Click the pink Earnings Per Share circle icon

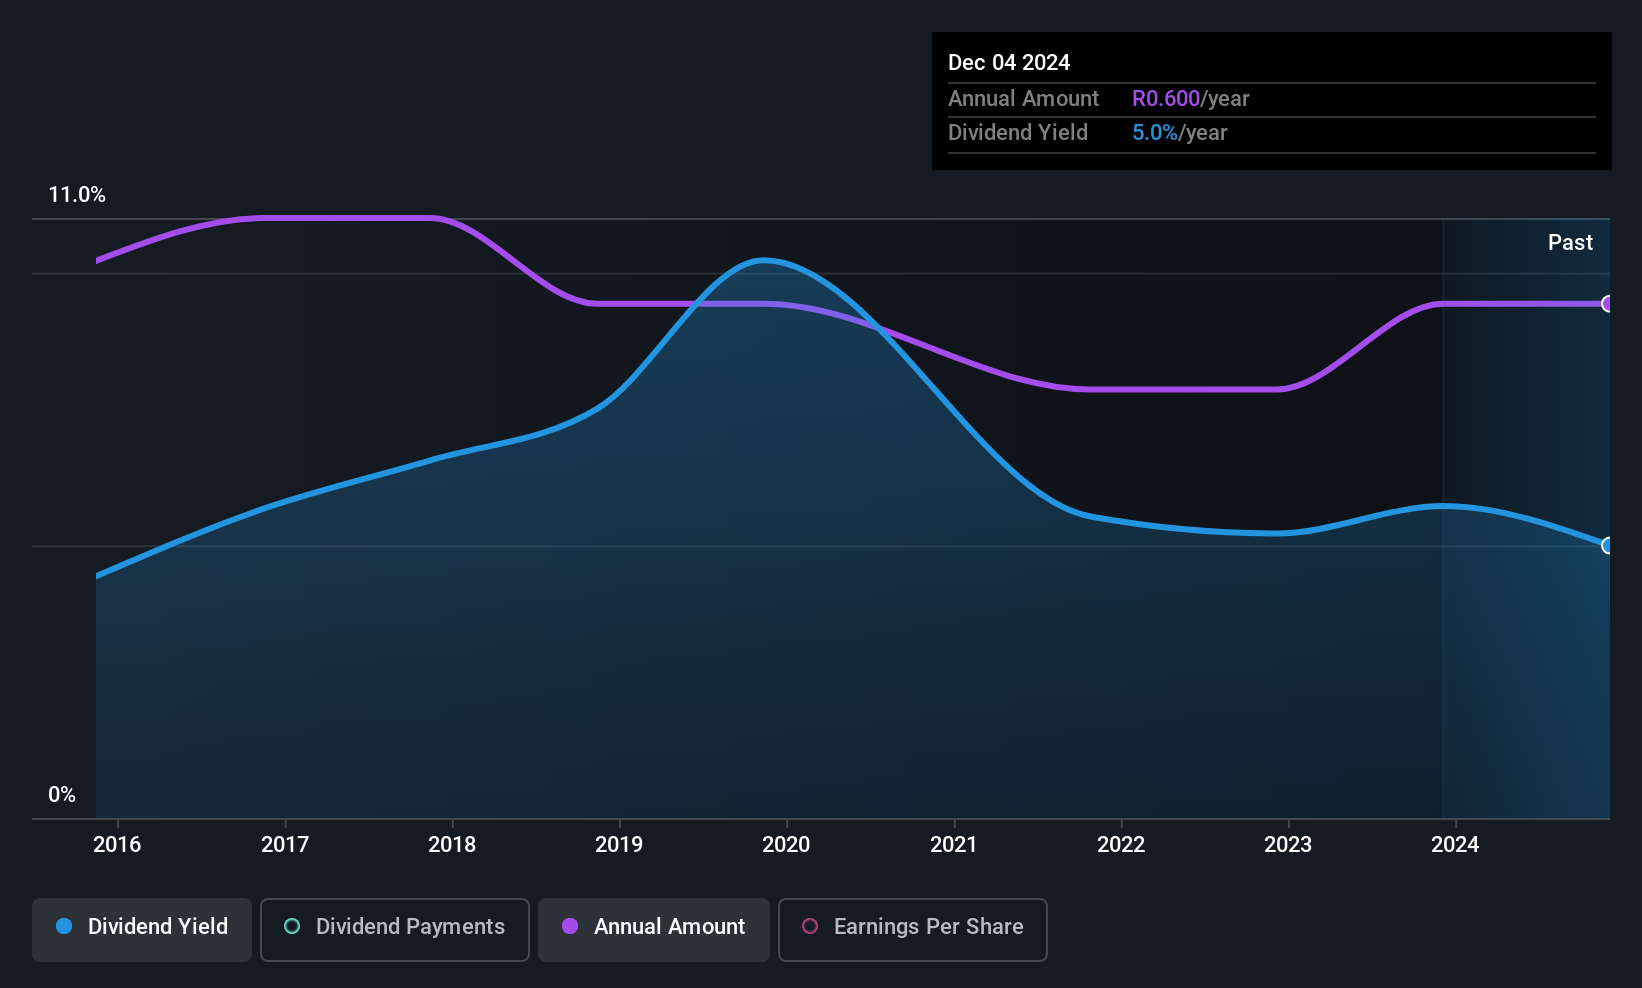[810, 926]
